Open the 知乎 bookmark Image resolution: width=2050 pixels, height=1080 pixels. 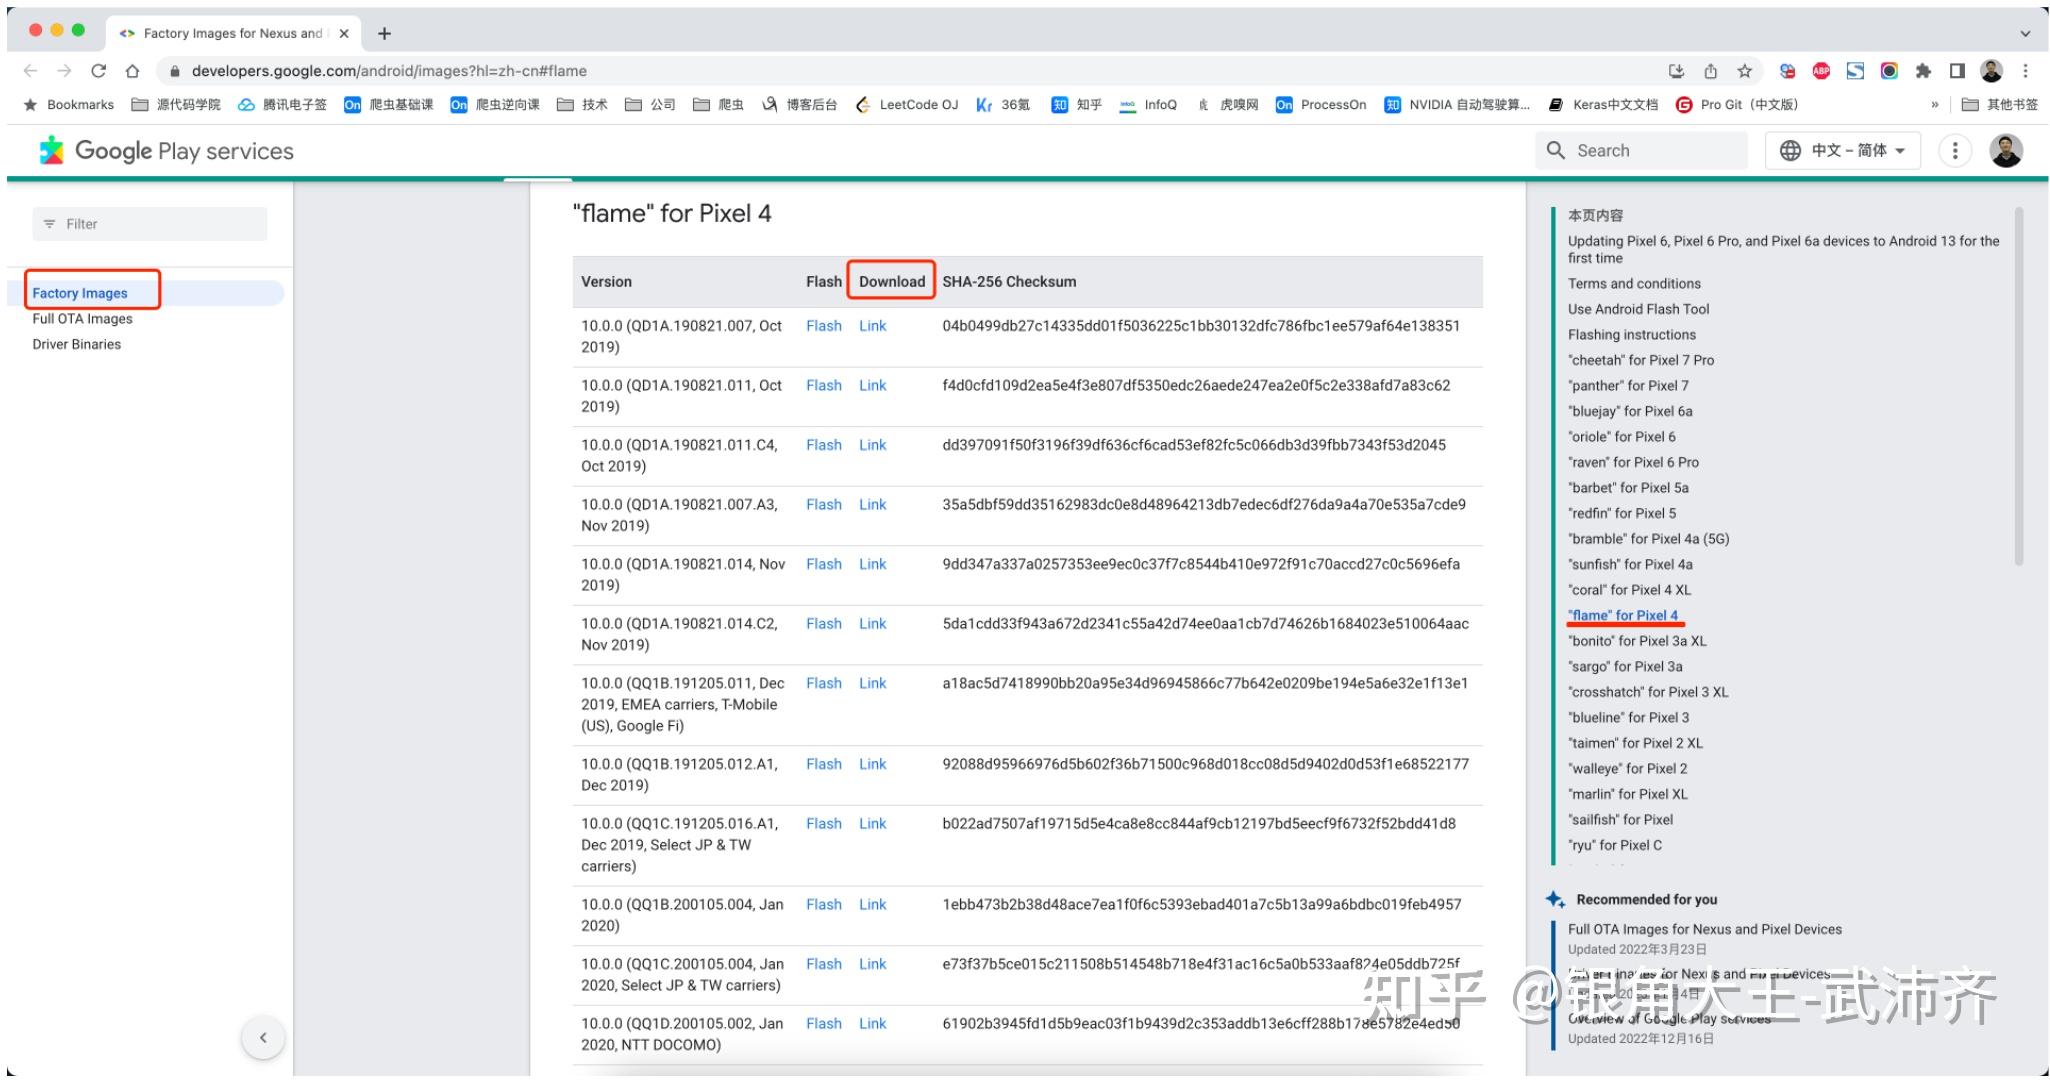[x=1077, y=105]
